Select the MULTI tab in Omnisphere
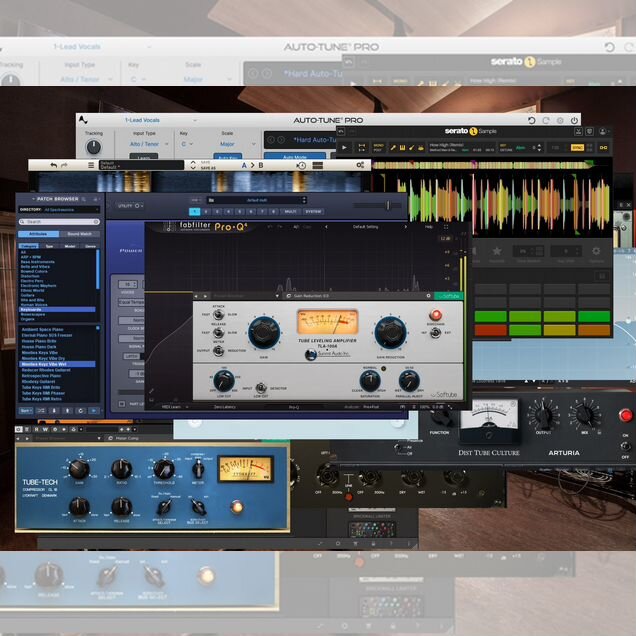 [x=290, y=212]
